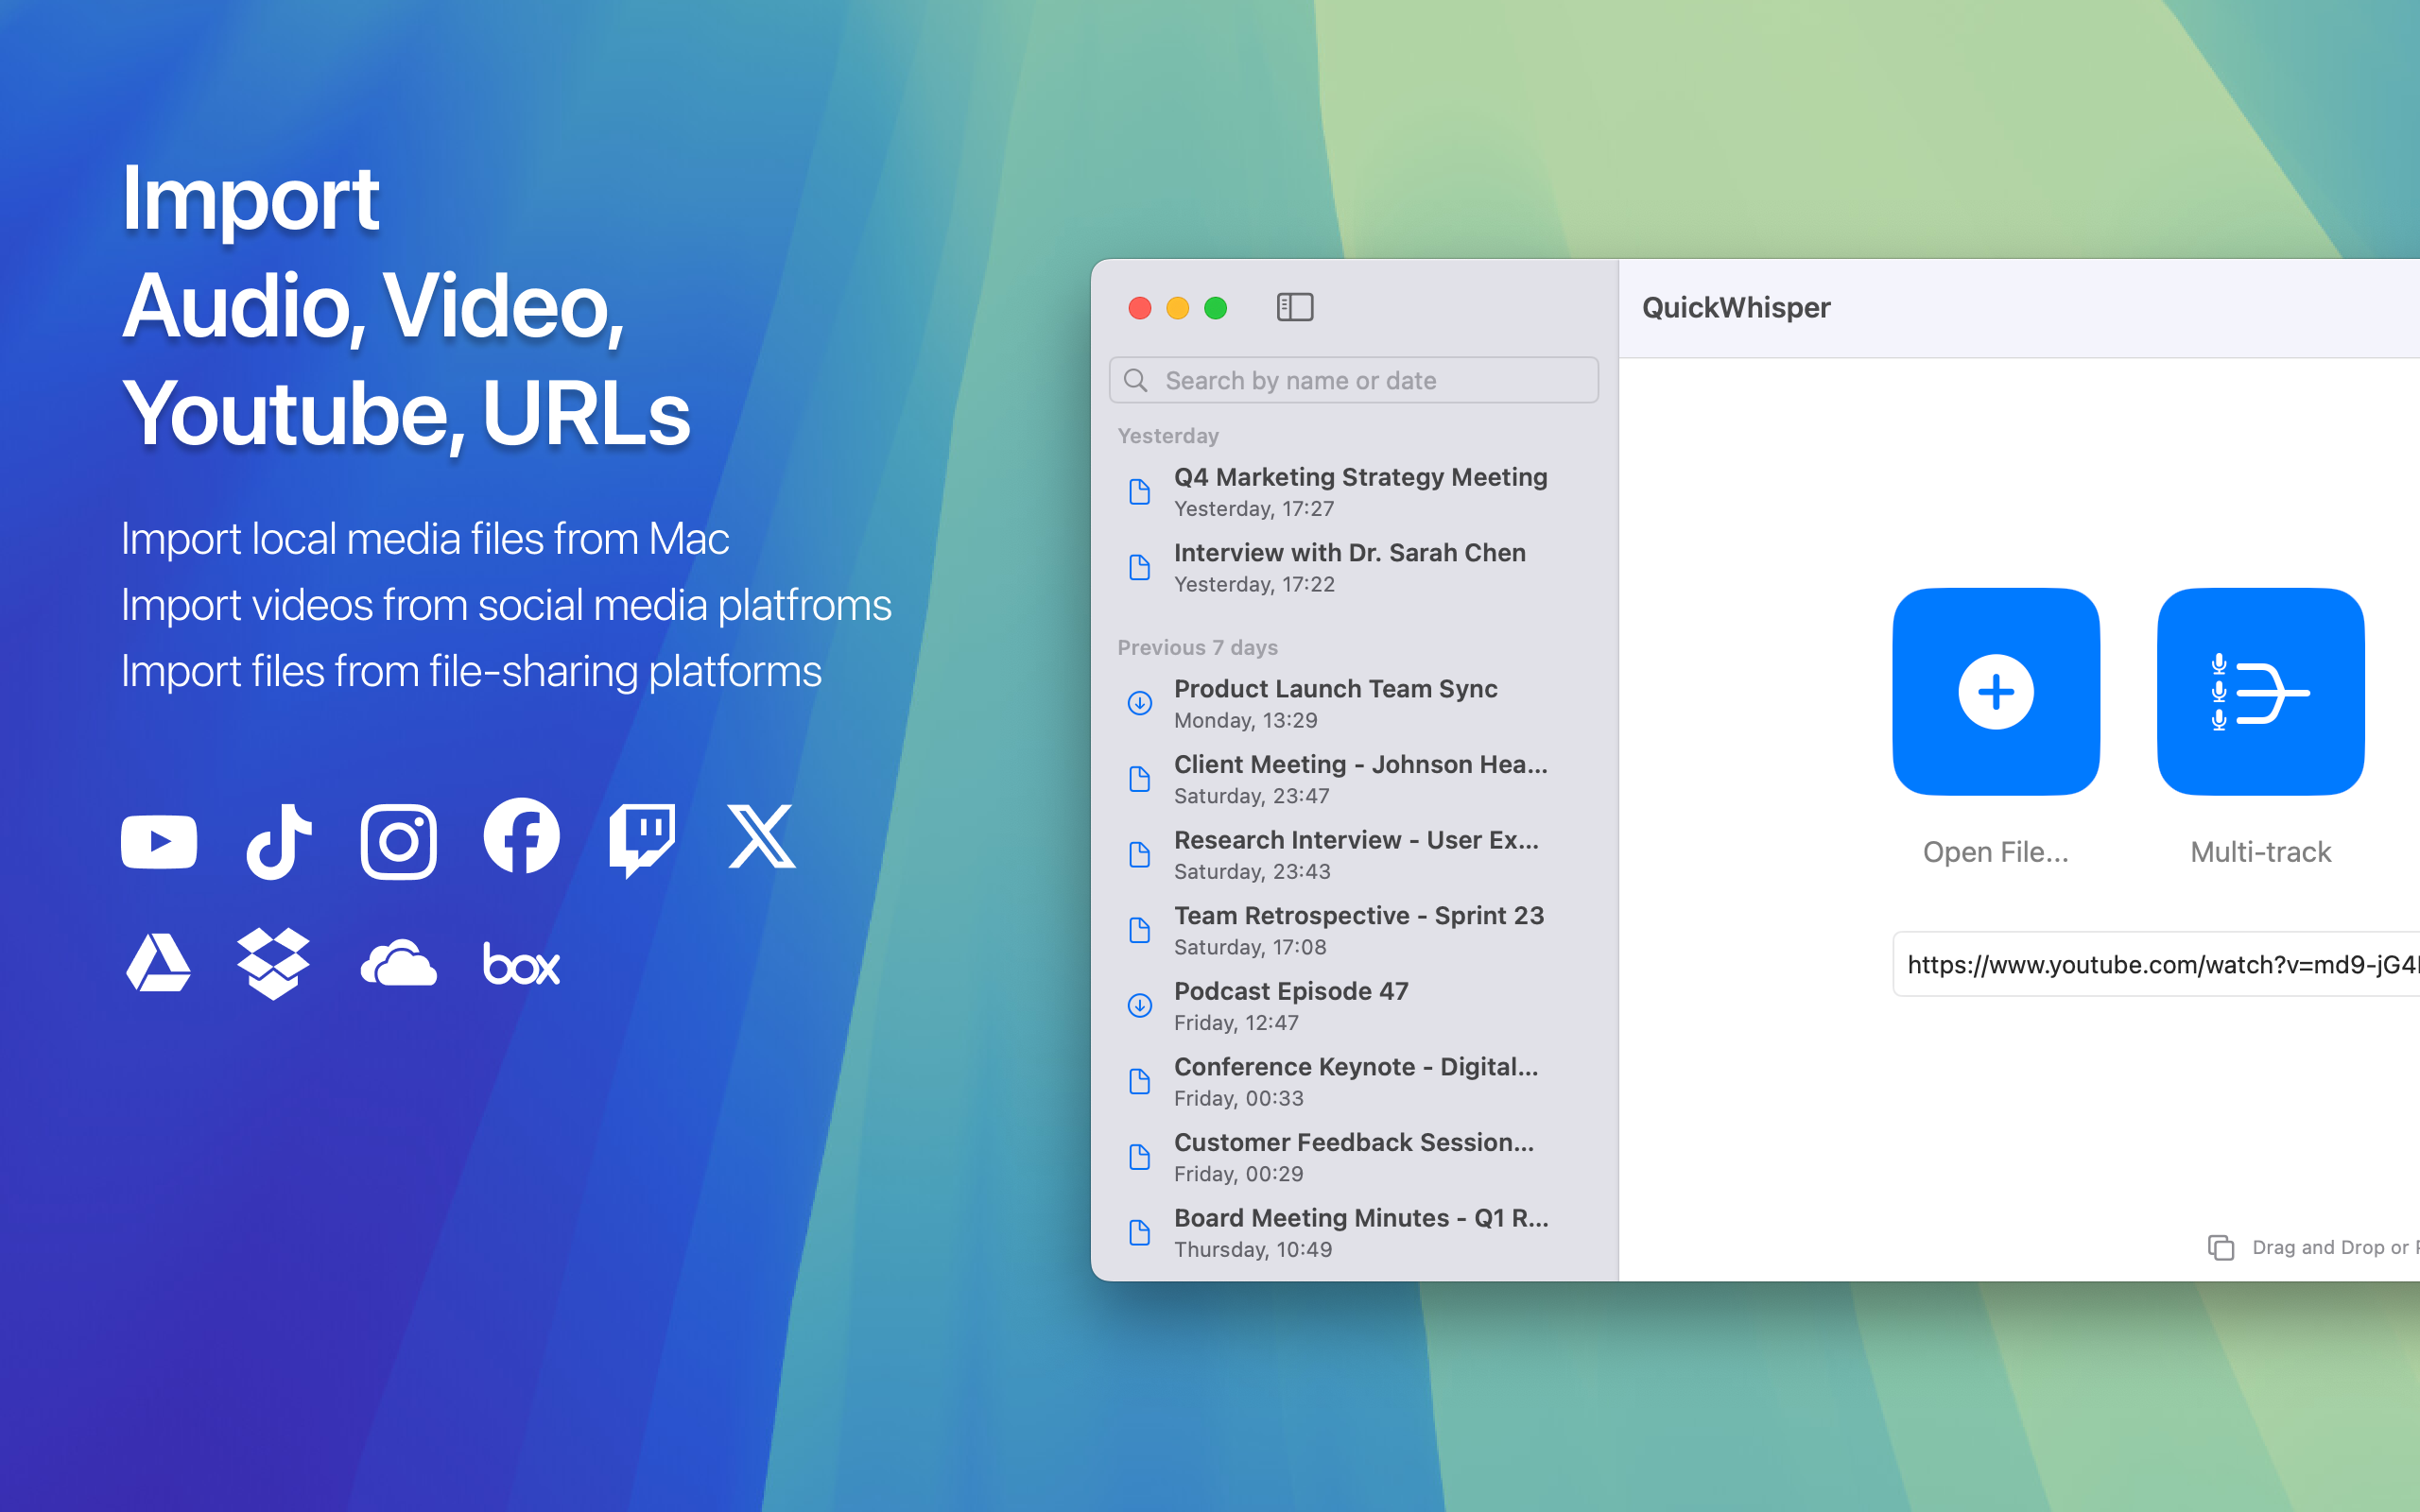This screenshot has width=2420, height=1512.
Task: Toggle the sidebar visibility icon
Action: (1294, 307)
